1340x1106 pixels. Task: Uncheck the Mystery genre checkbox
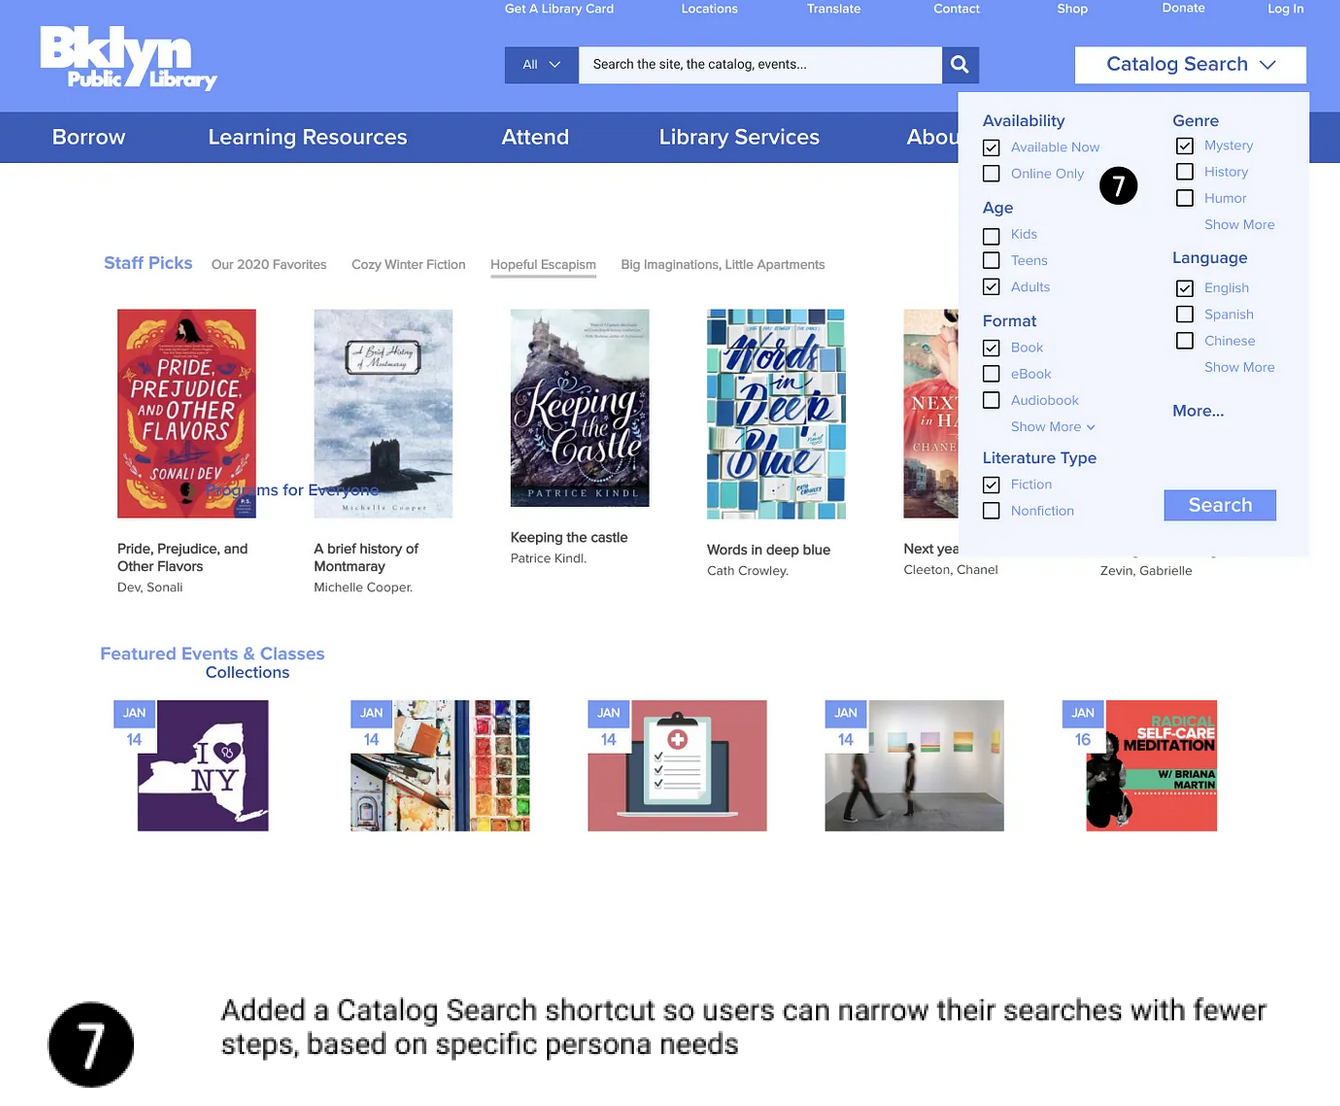1185,146
